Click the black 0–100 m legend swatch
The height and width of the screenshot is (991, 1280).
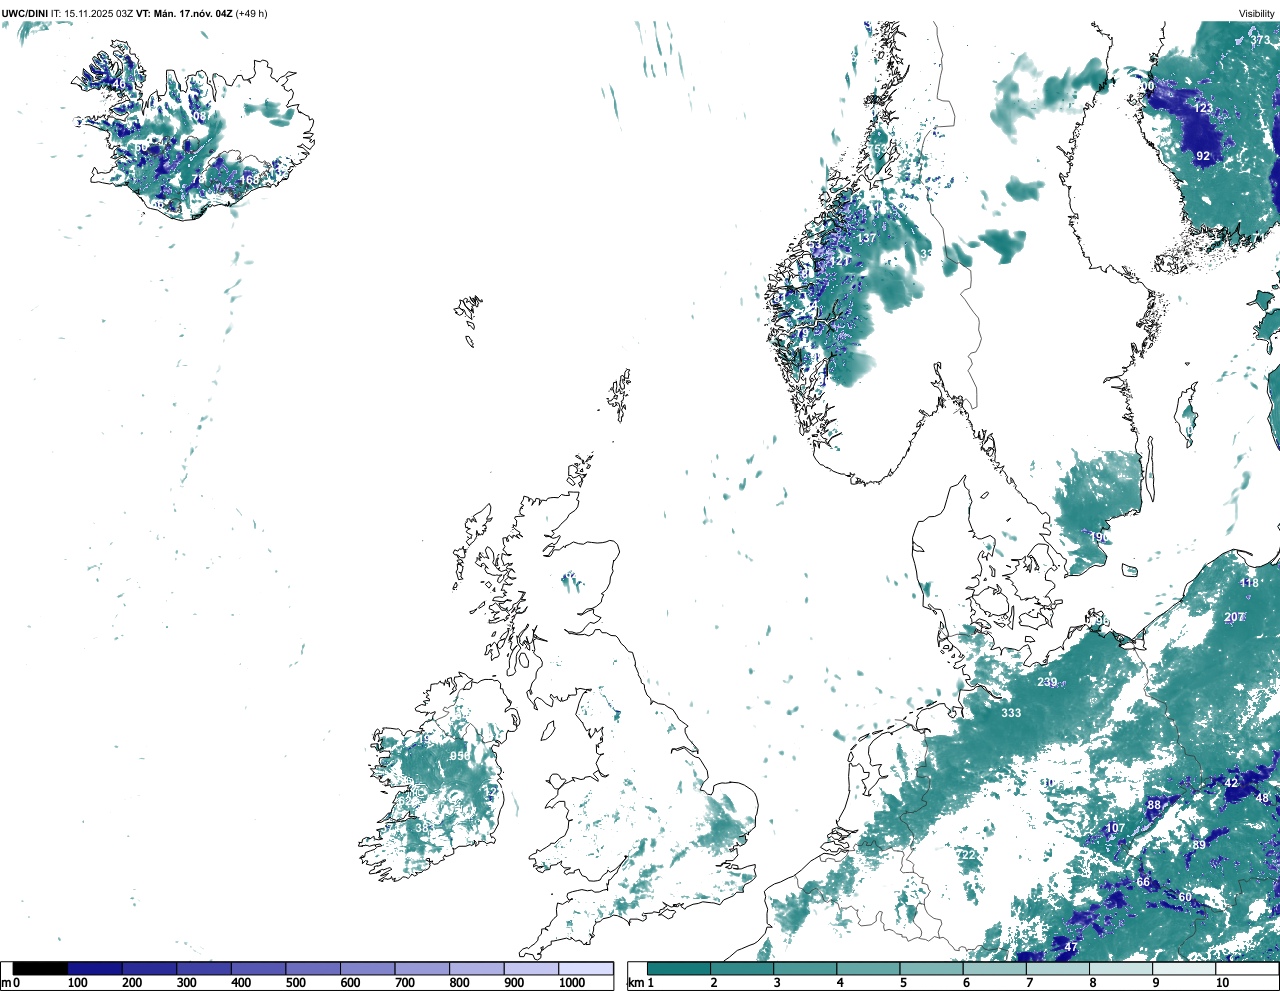coord(41,969)
